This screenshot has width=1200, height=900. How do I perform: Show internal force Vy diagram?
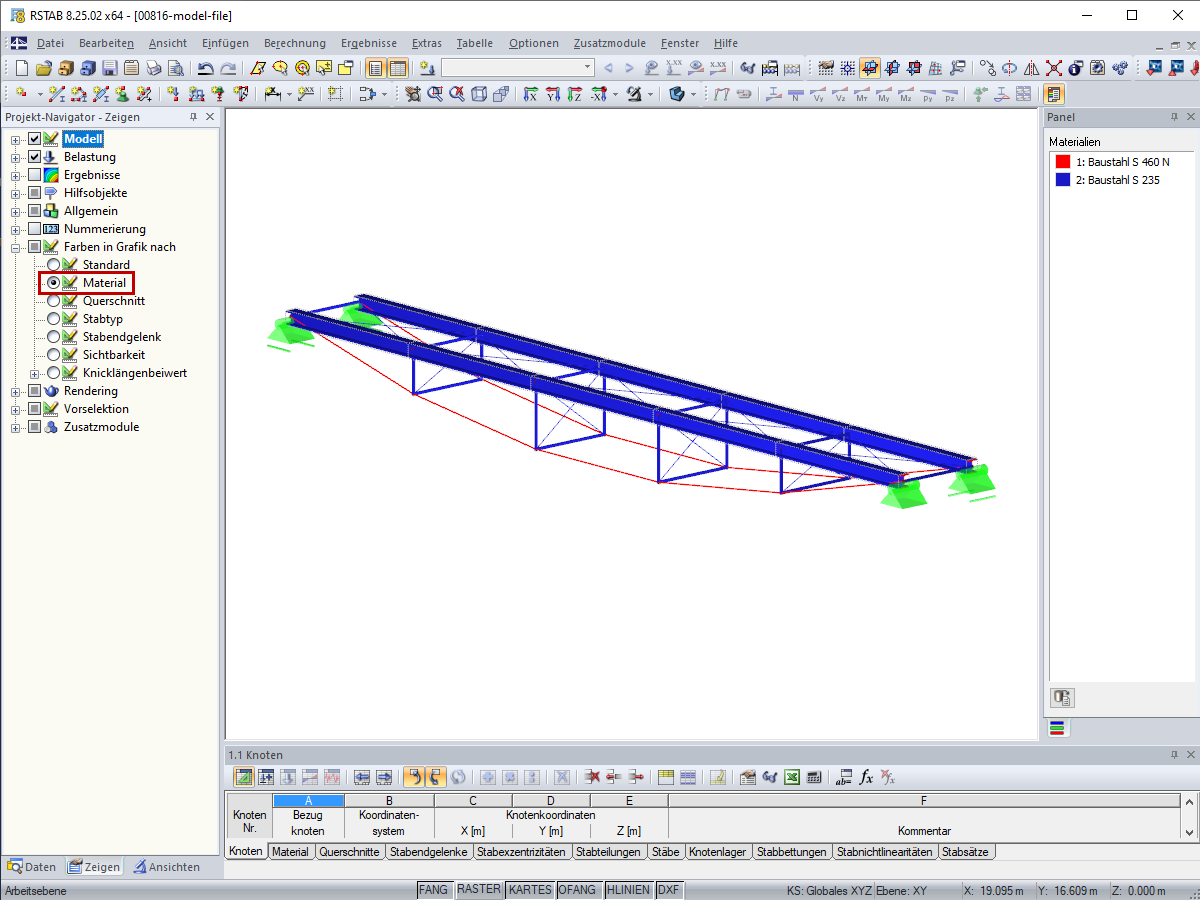[818, 94]
